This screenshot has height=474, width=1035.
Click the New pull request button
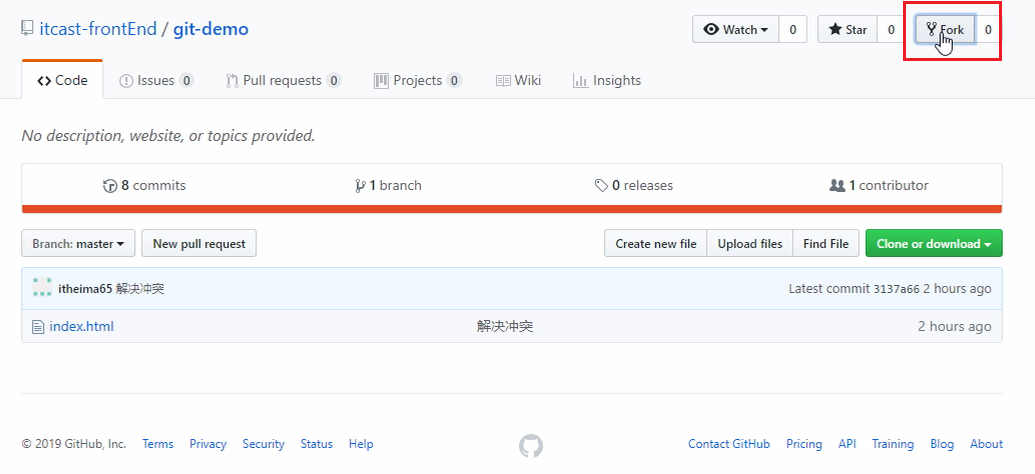pos(199,244)
